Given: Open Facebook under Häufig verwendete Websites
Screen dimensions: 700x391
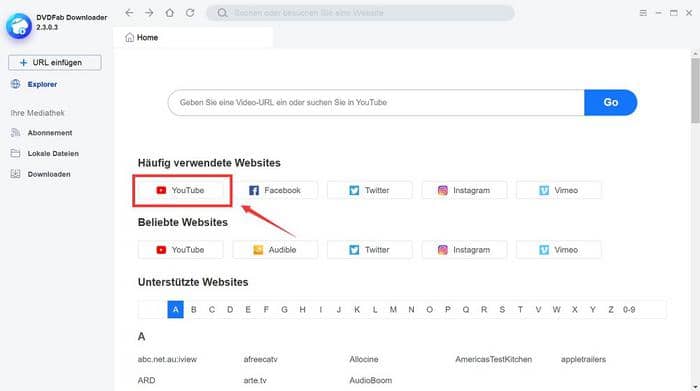Looking at the screenshot, I should (x=275, y=190).
